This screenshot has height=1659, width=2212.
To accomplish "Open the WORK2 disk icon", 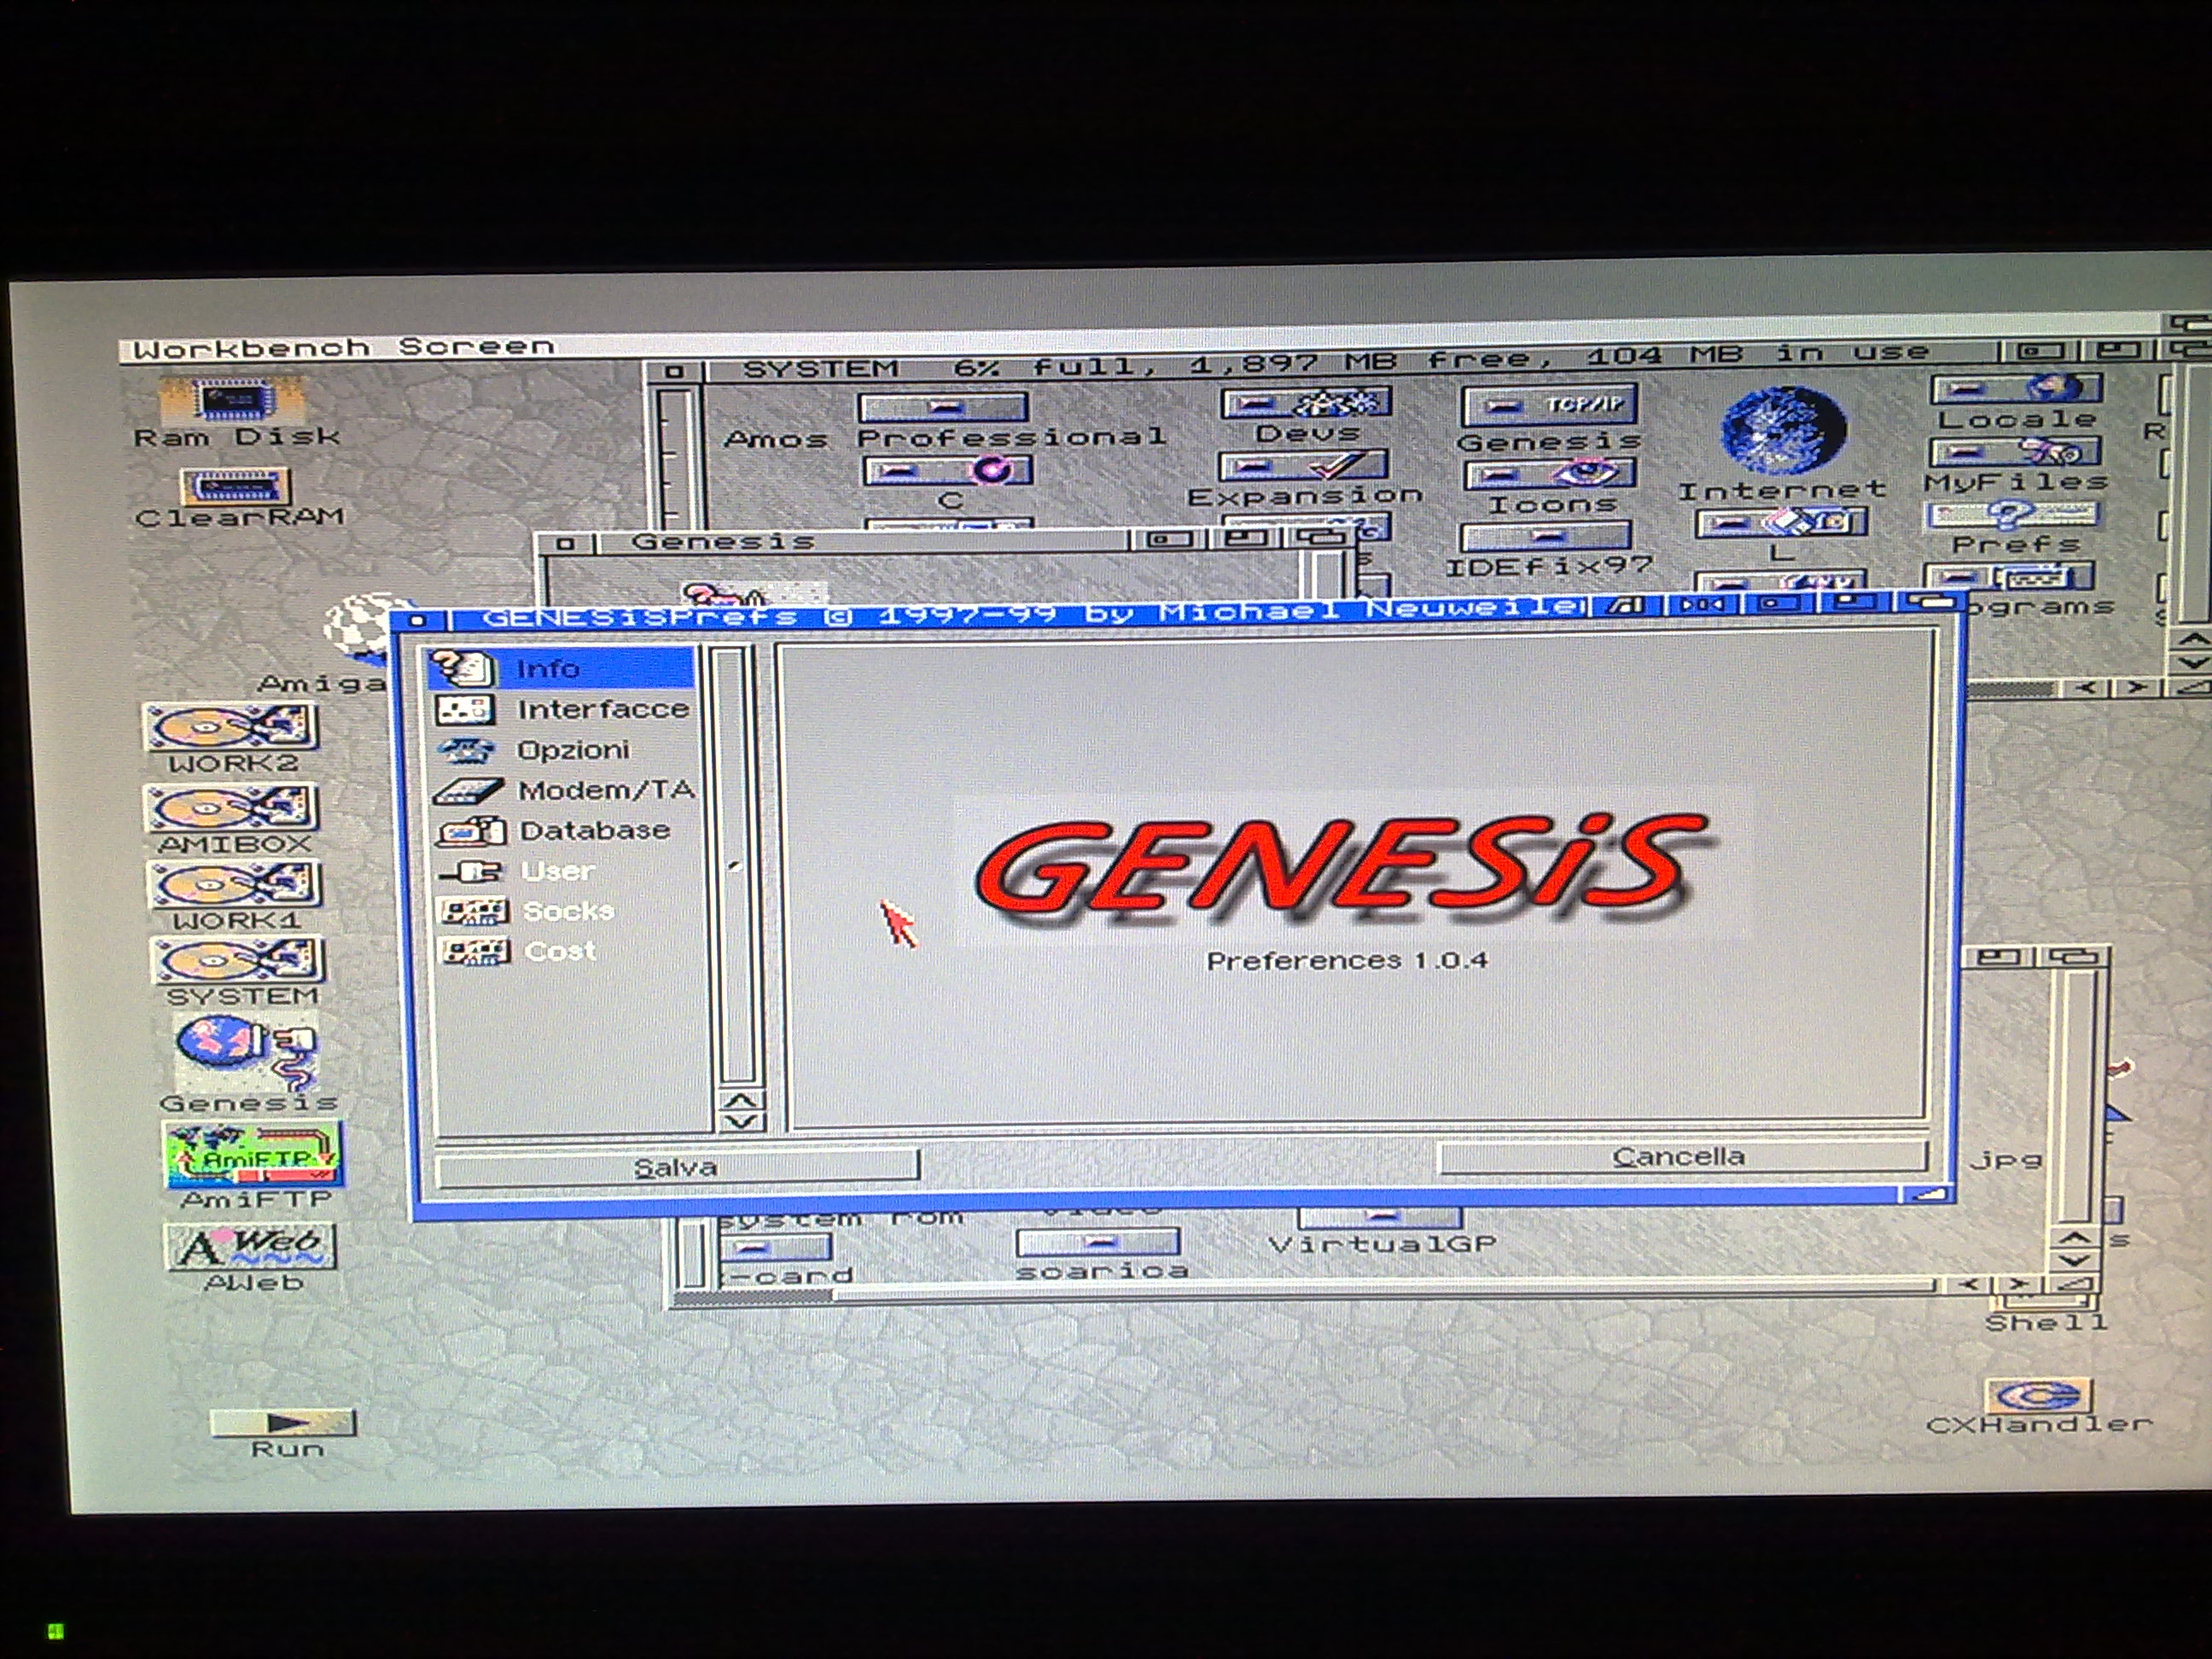I will pyautogui.click(x=232, y=728).
